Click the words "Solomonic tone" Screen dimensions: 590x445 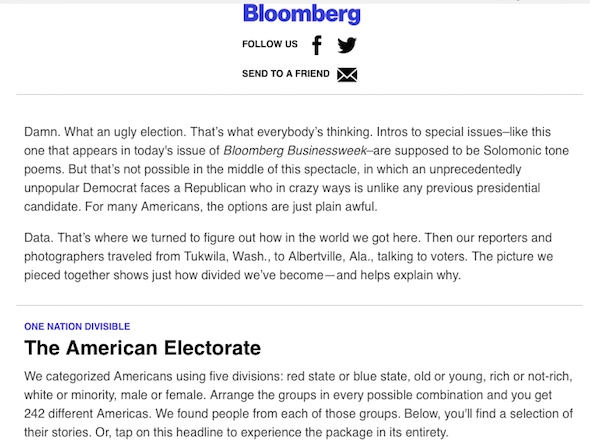pyautogui.click(x=526, y=150)
